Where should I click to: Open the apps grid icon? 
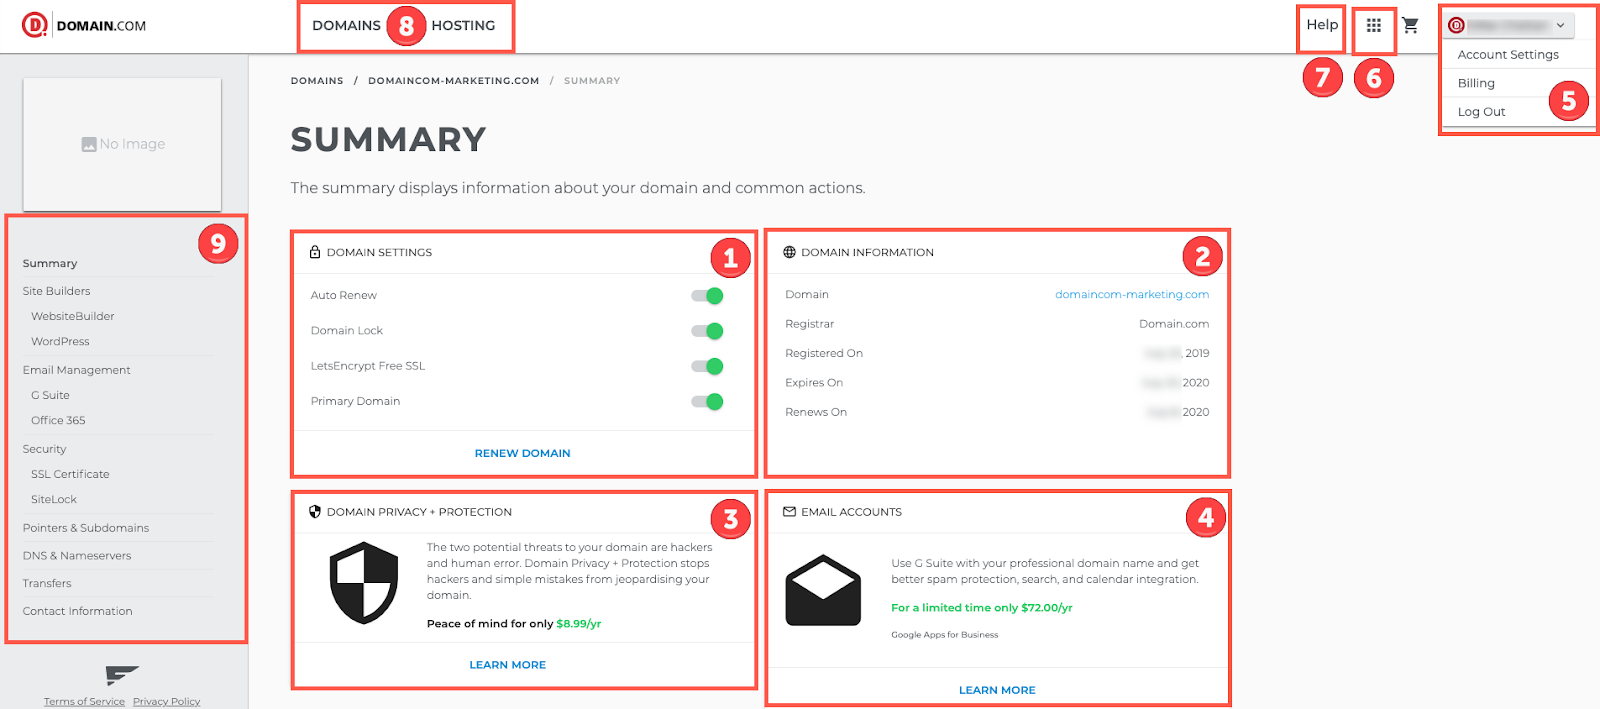click(x=1374, y=26)
